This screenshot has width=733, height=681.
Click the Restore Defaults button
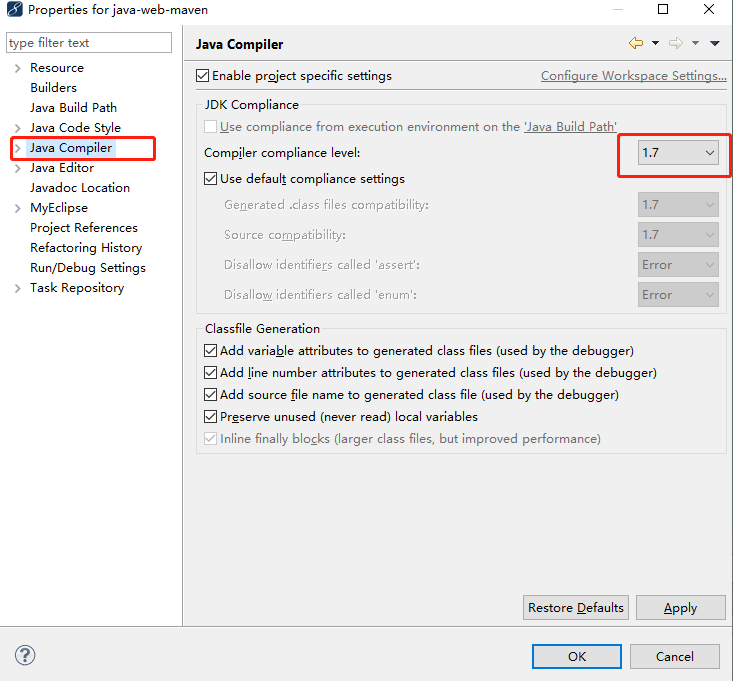point(575,608)
